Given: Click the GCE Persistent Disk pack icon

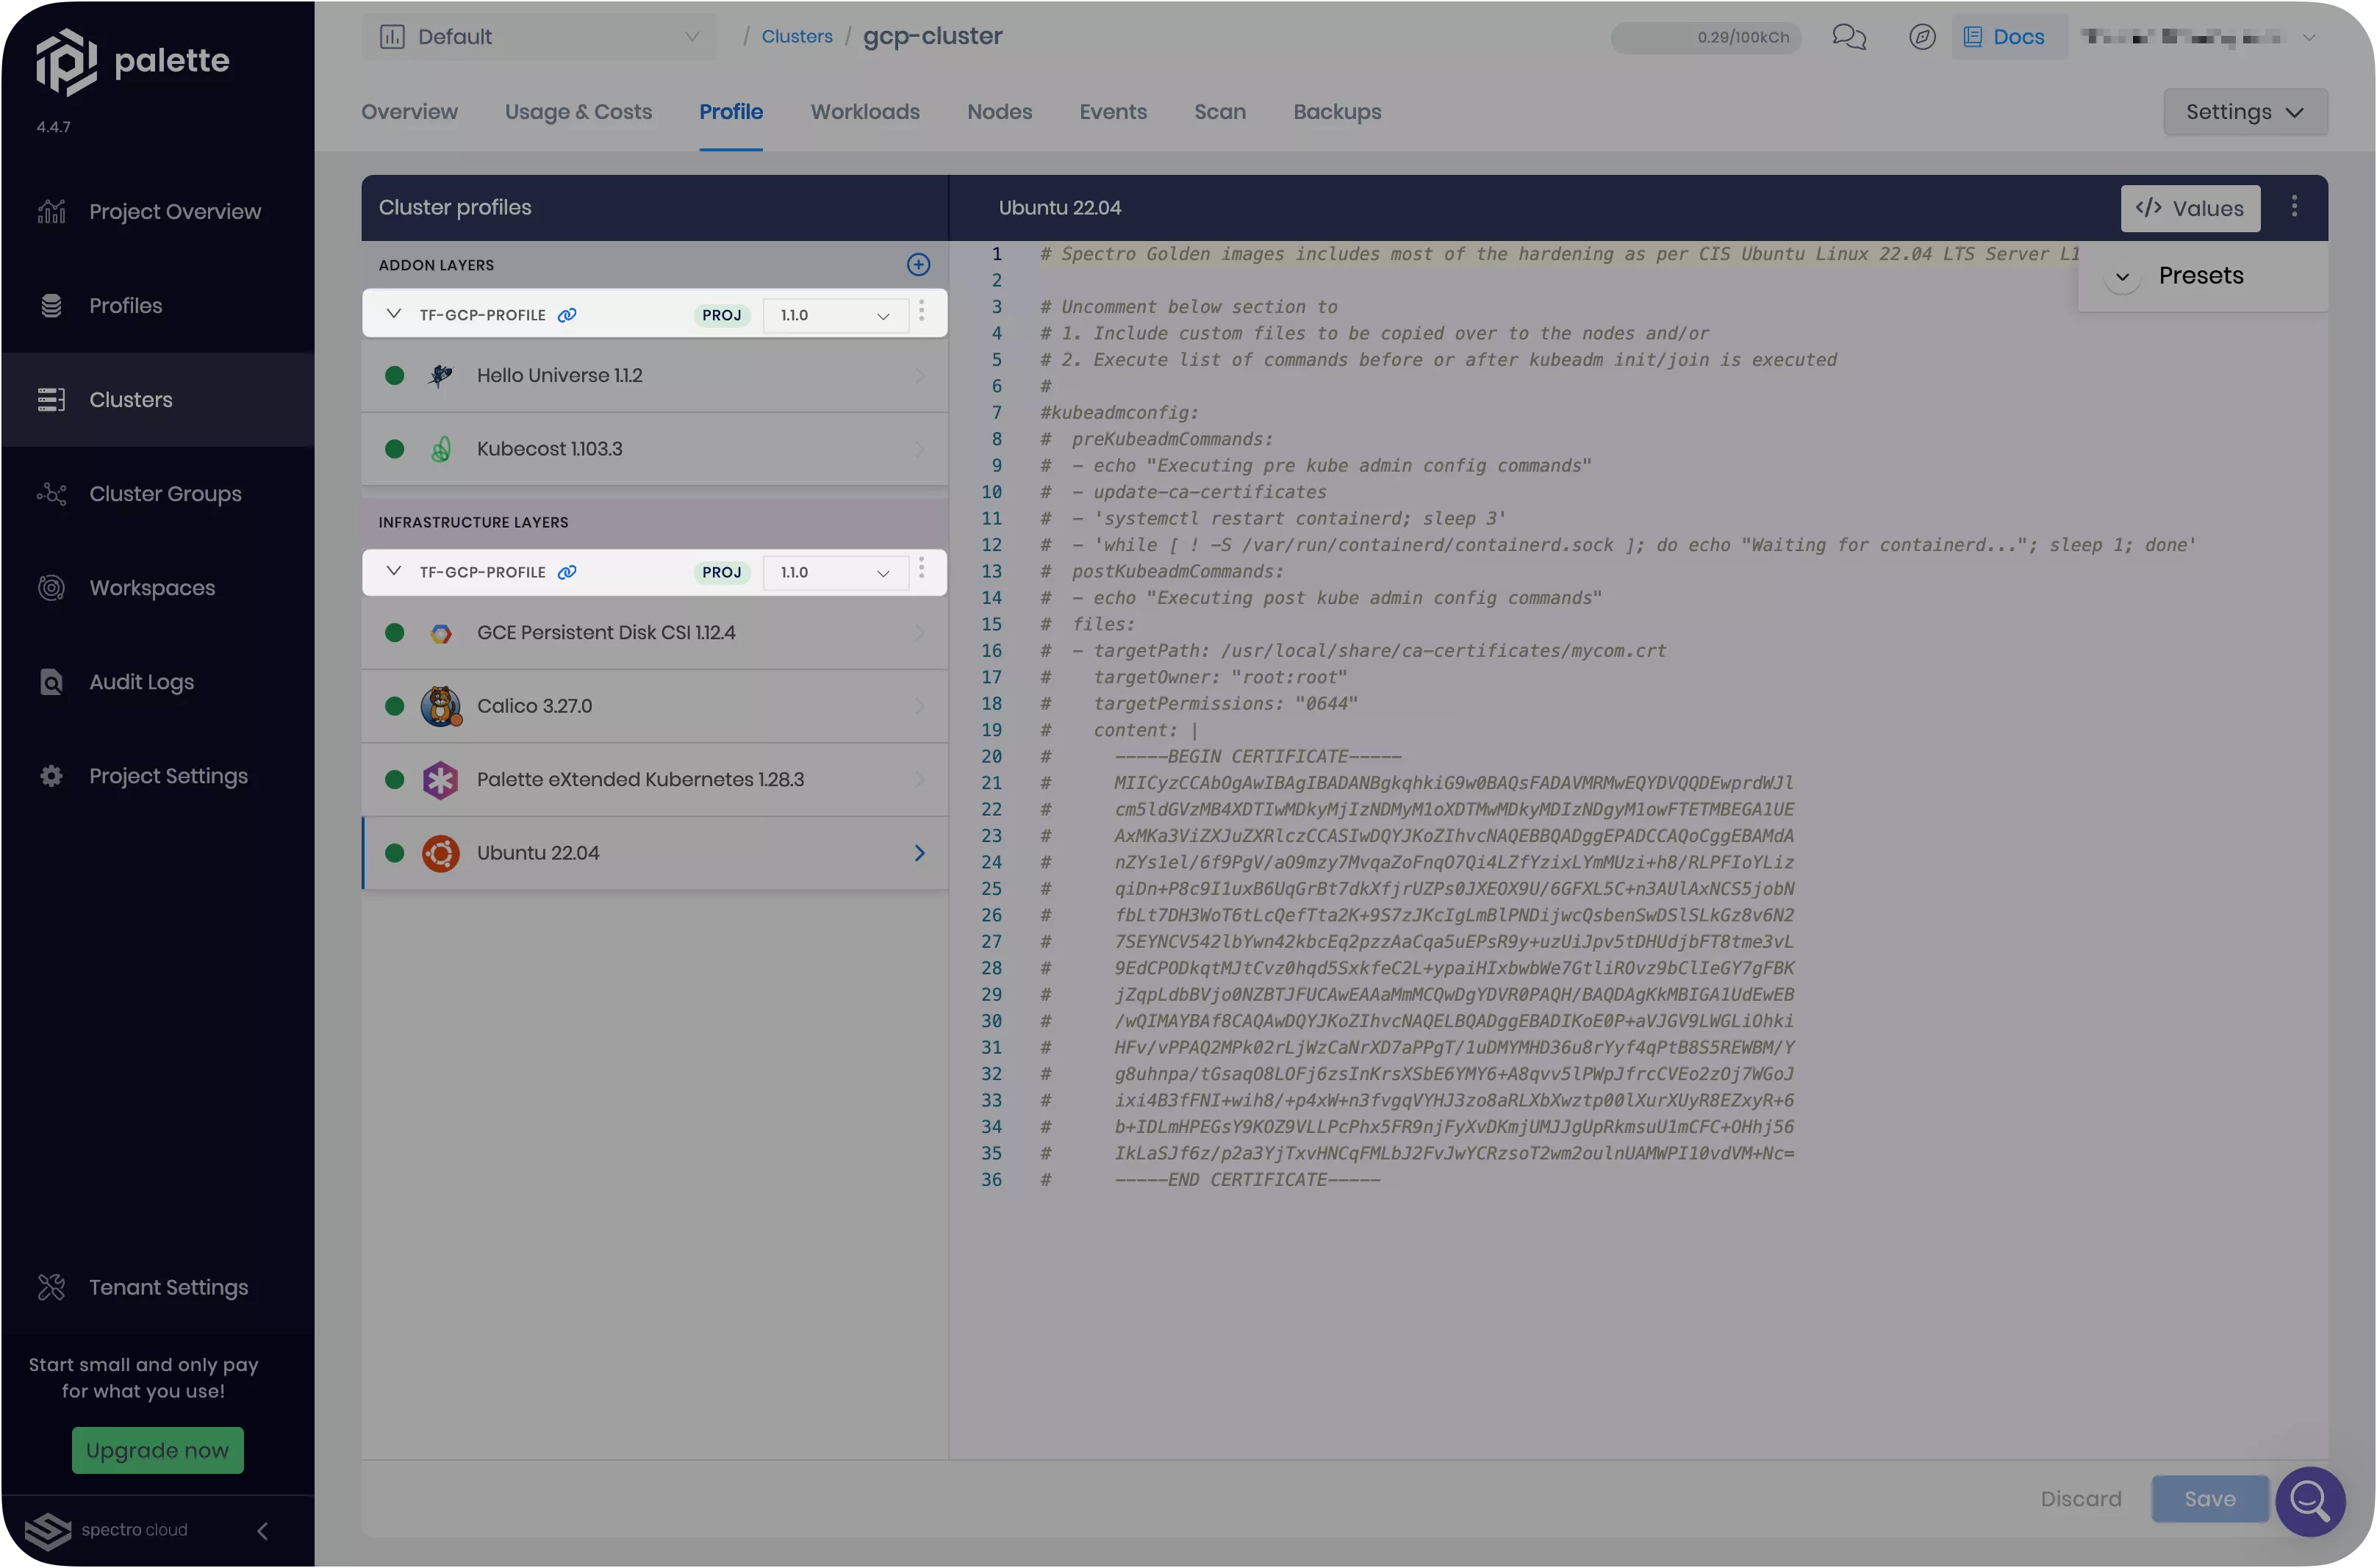Looking at the screenshot, I should click(440, 633).
